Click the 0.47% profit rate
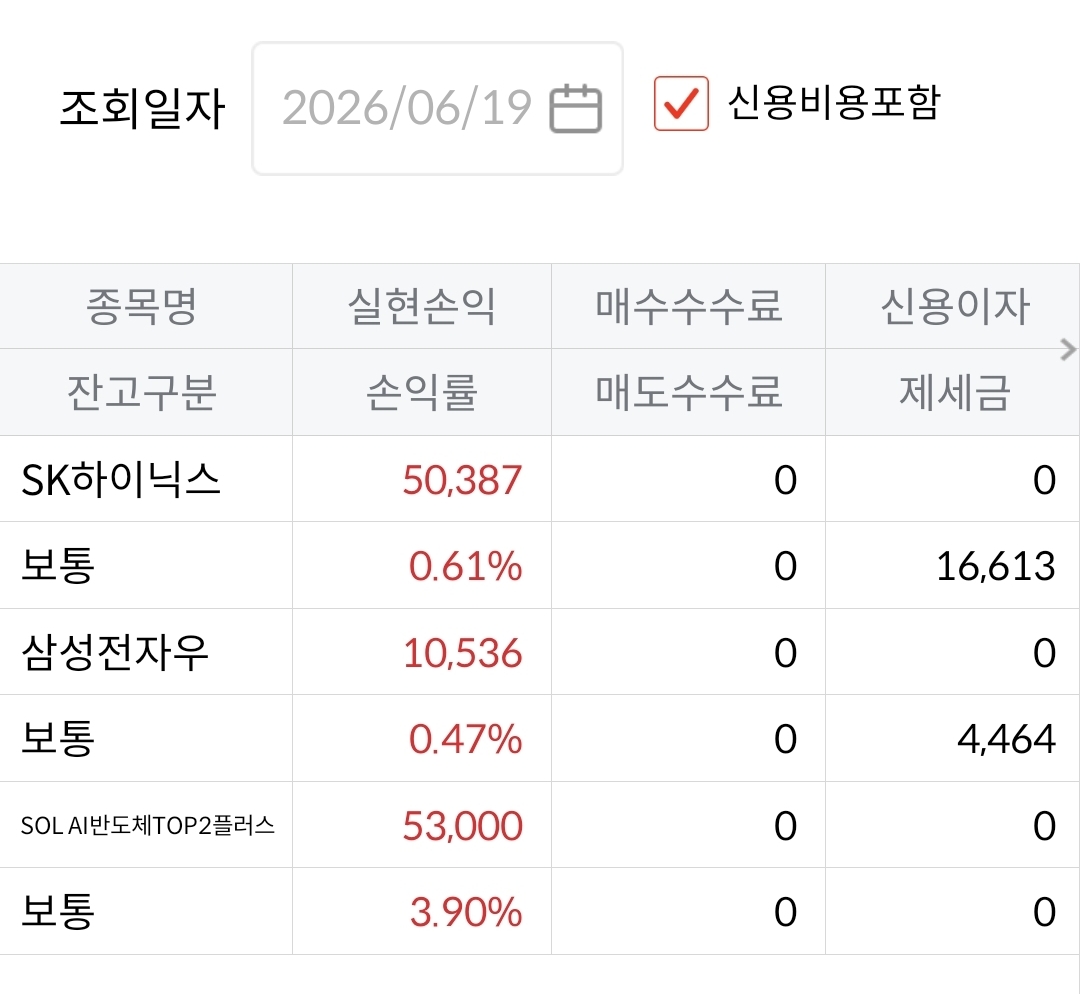1080x994 pixels. (x=466, y=739)
